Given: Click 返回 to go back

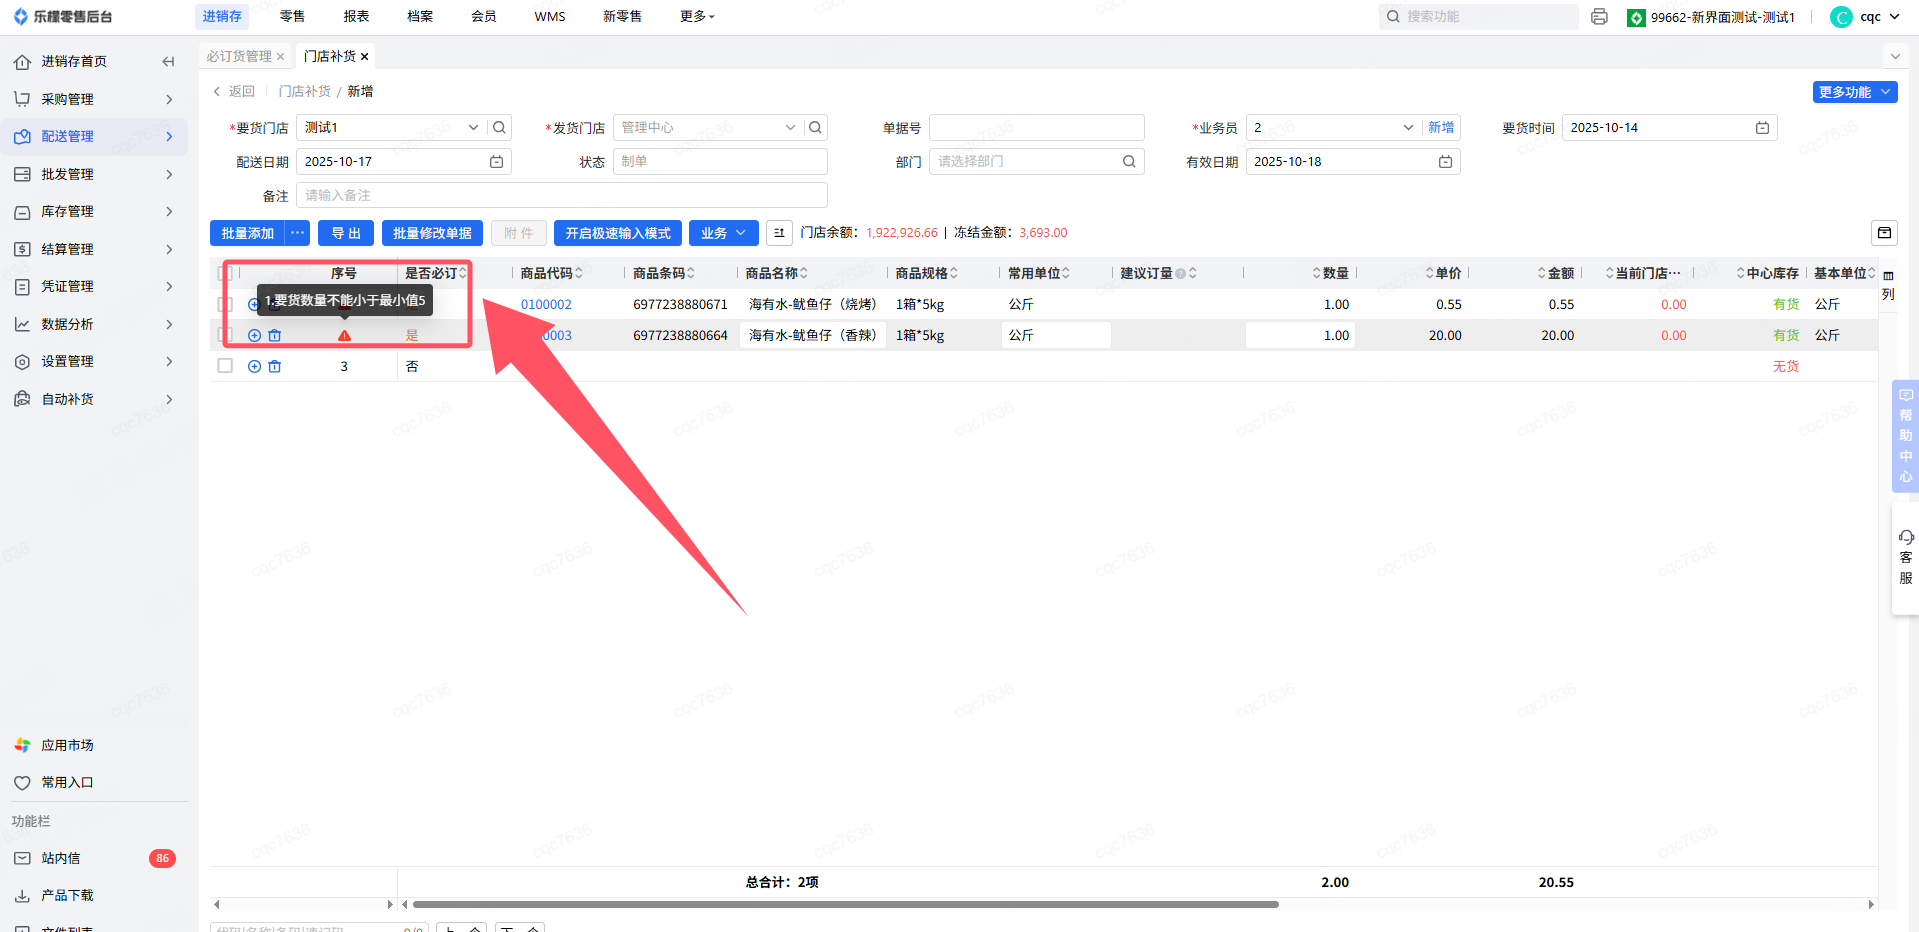Looking at the screenshot, I should [x=234, y=92].
